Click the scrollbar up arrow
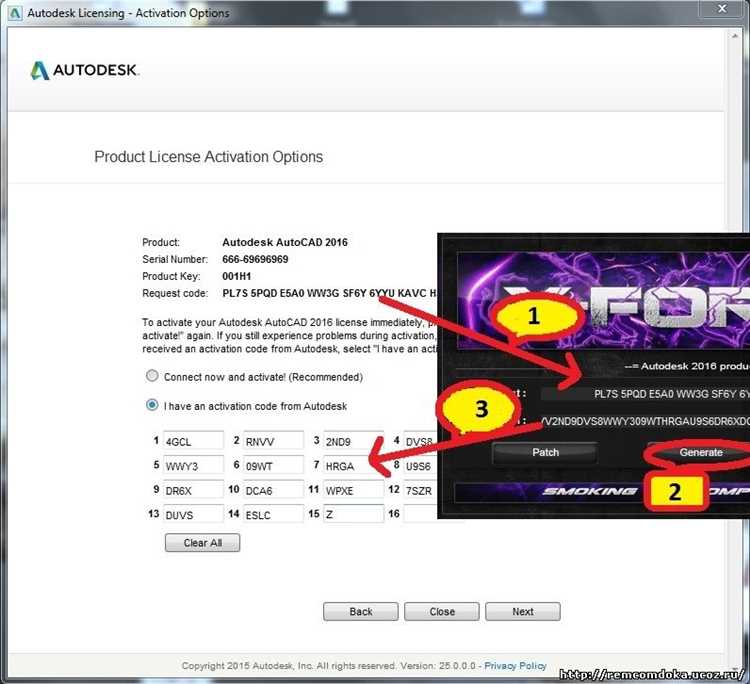Screen dimensions: 750x684 pyautogui.click(x=734, y=36)
